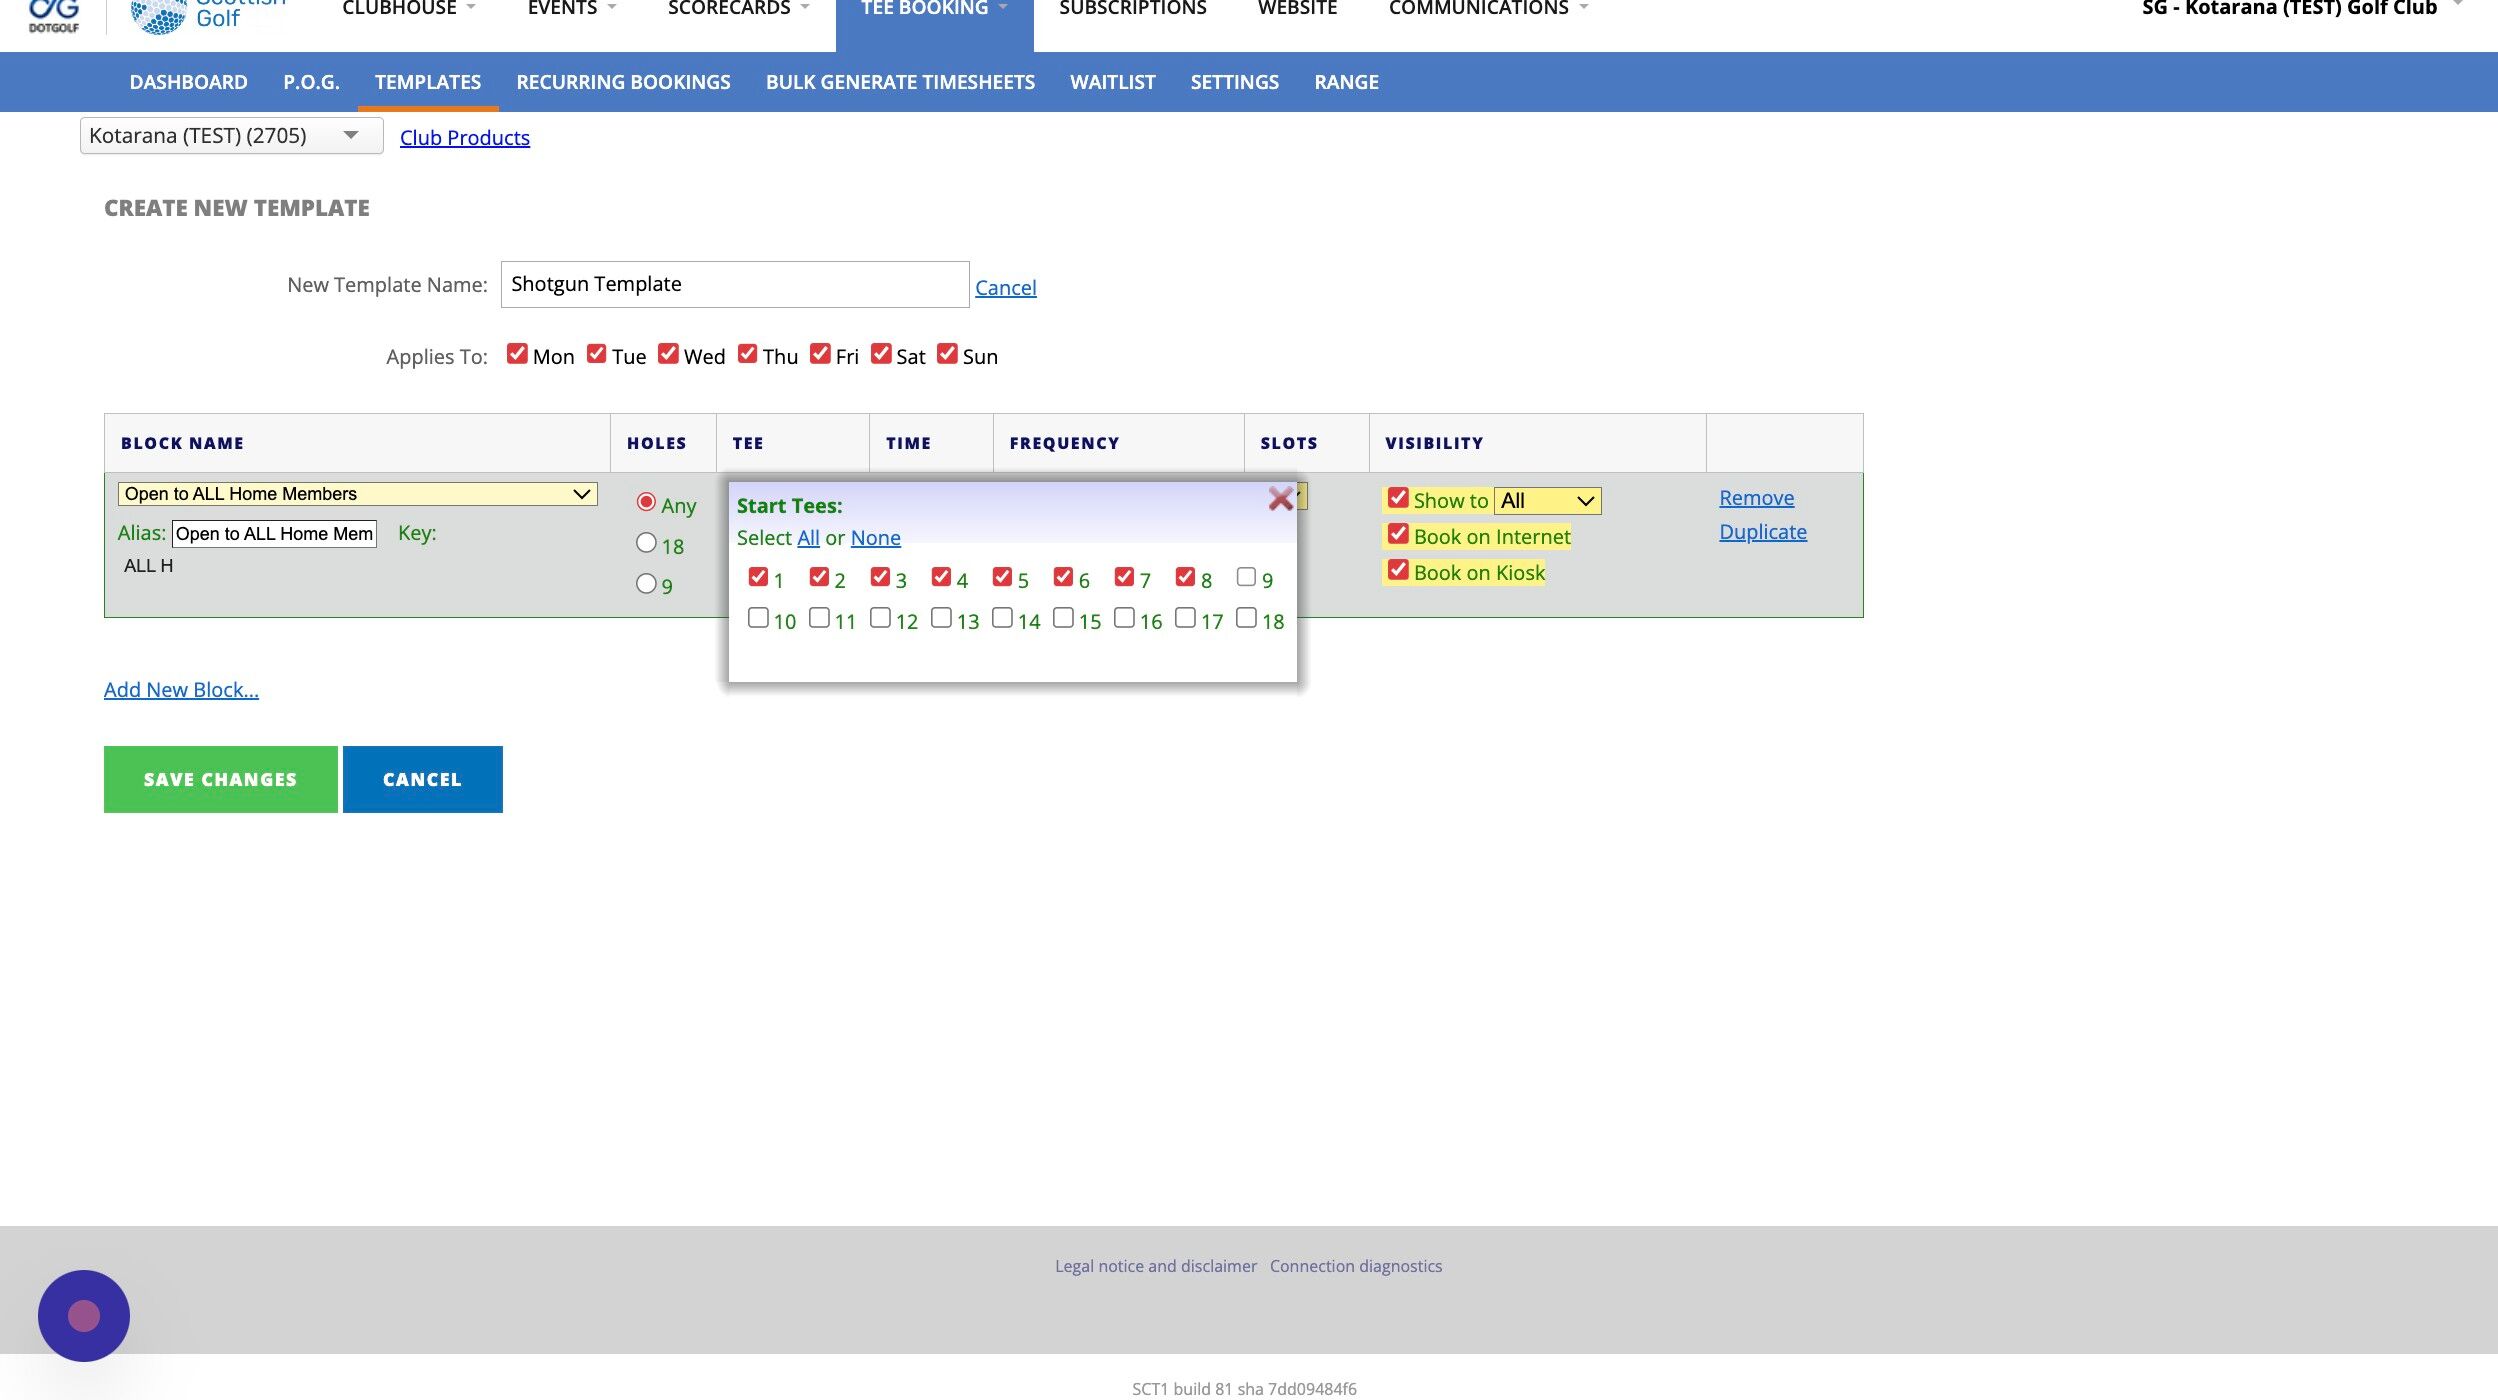The width and height of the screenshot is (2498, 1400).
Task: Select the 18 holes radio button
Action: (x=646, y=543)
